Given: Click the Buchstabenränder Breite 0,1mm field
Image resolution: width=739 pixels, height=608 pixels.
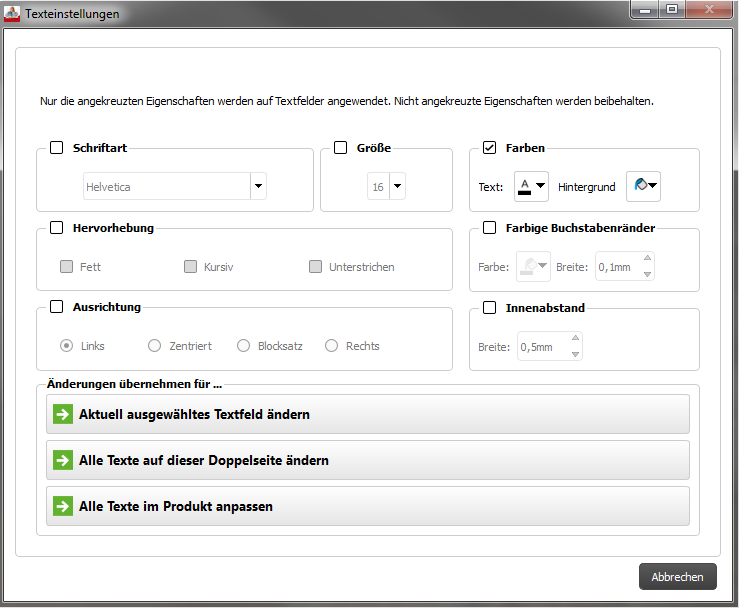Looking at the screenshot, I should pyautogui.click(x=617, y=267).
